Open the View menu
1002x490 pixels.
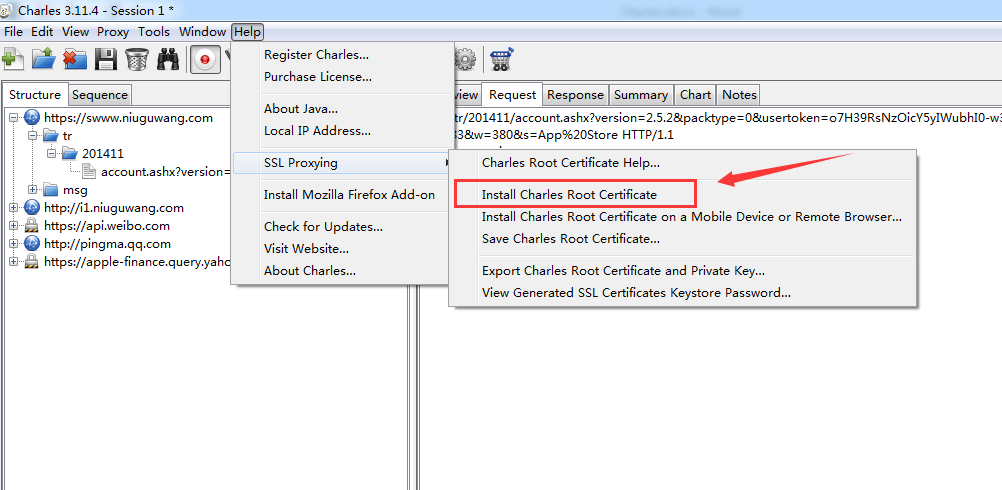tap(75, 31)
